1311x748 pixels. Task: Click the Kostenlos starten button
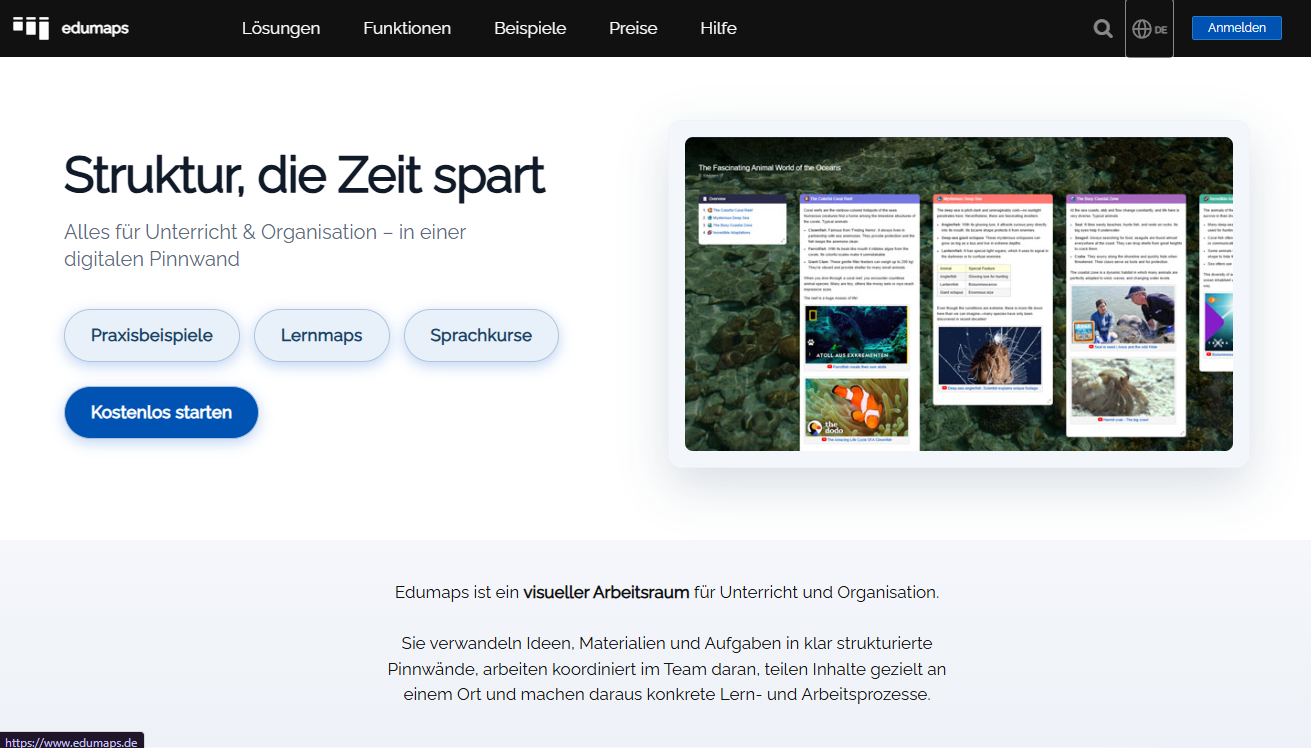pos(161,412)
